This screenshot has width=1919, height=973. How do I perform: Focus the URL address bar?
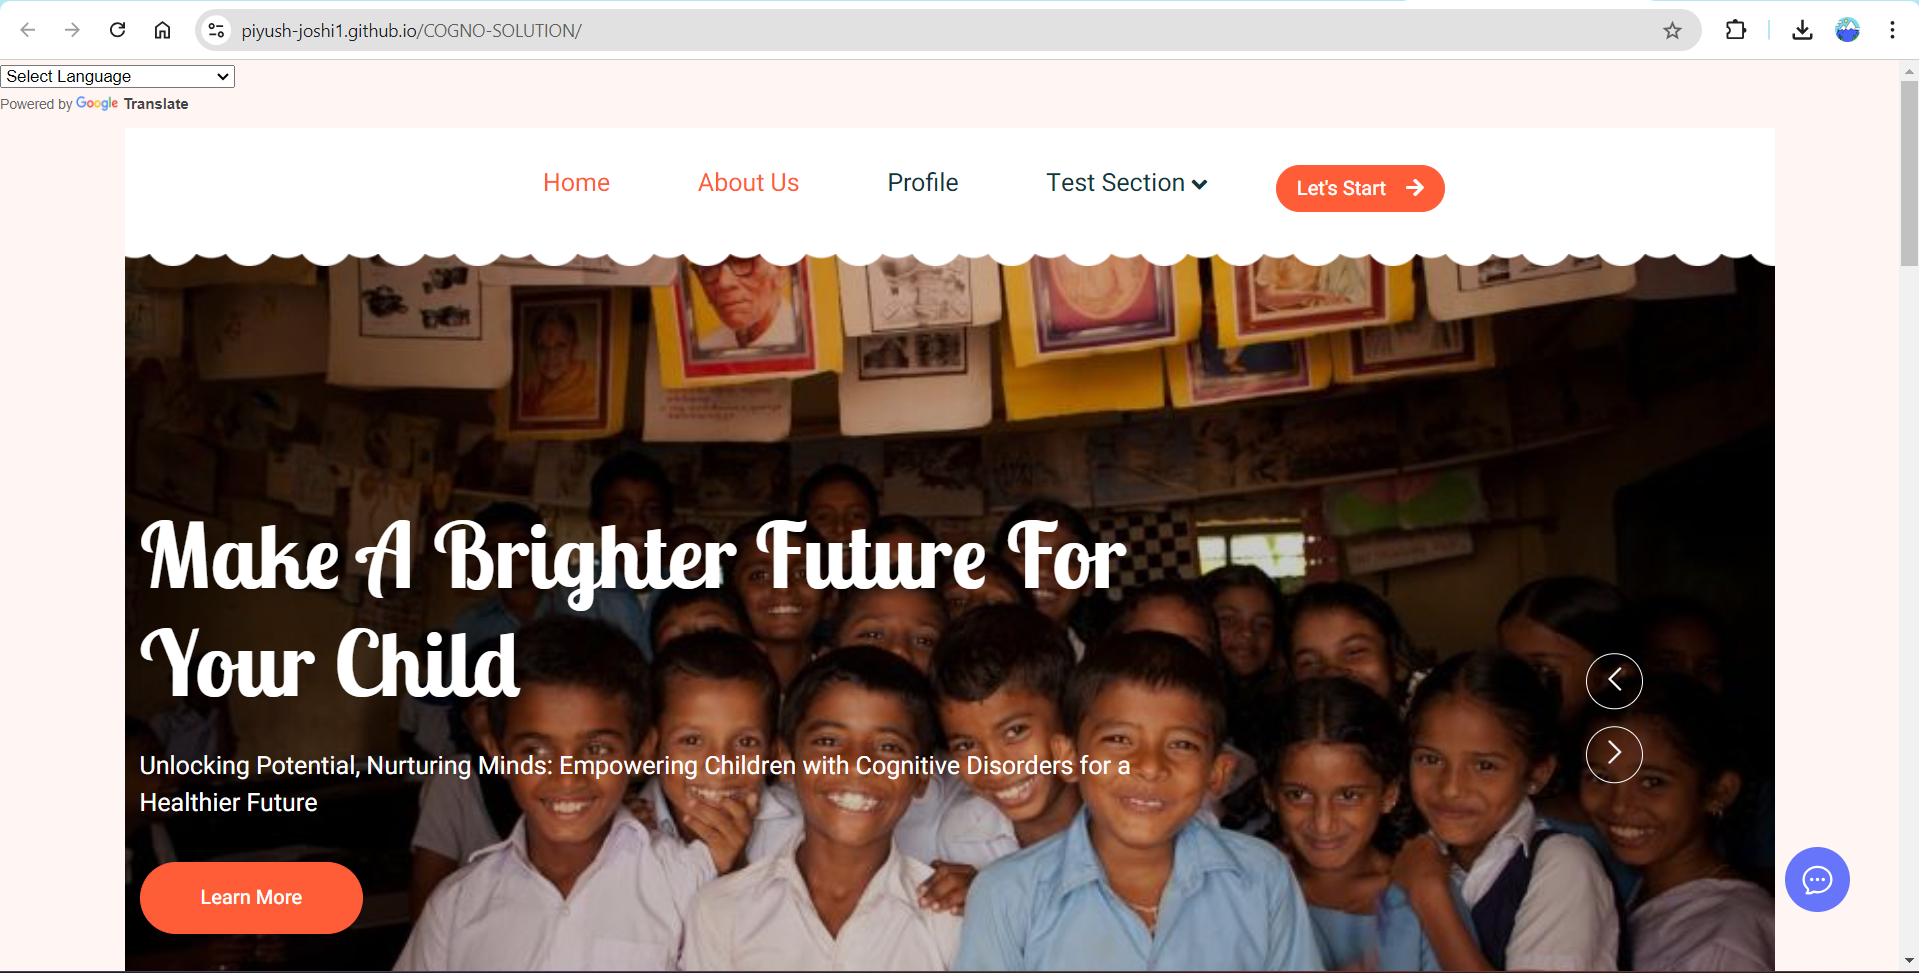[940, 31]
